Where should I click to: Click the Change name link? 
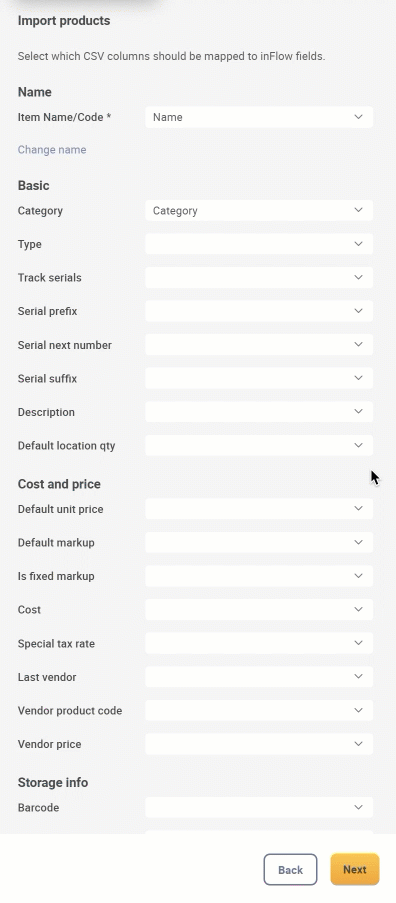(52, 150)
